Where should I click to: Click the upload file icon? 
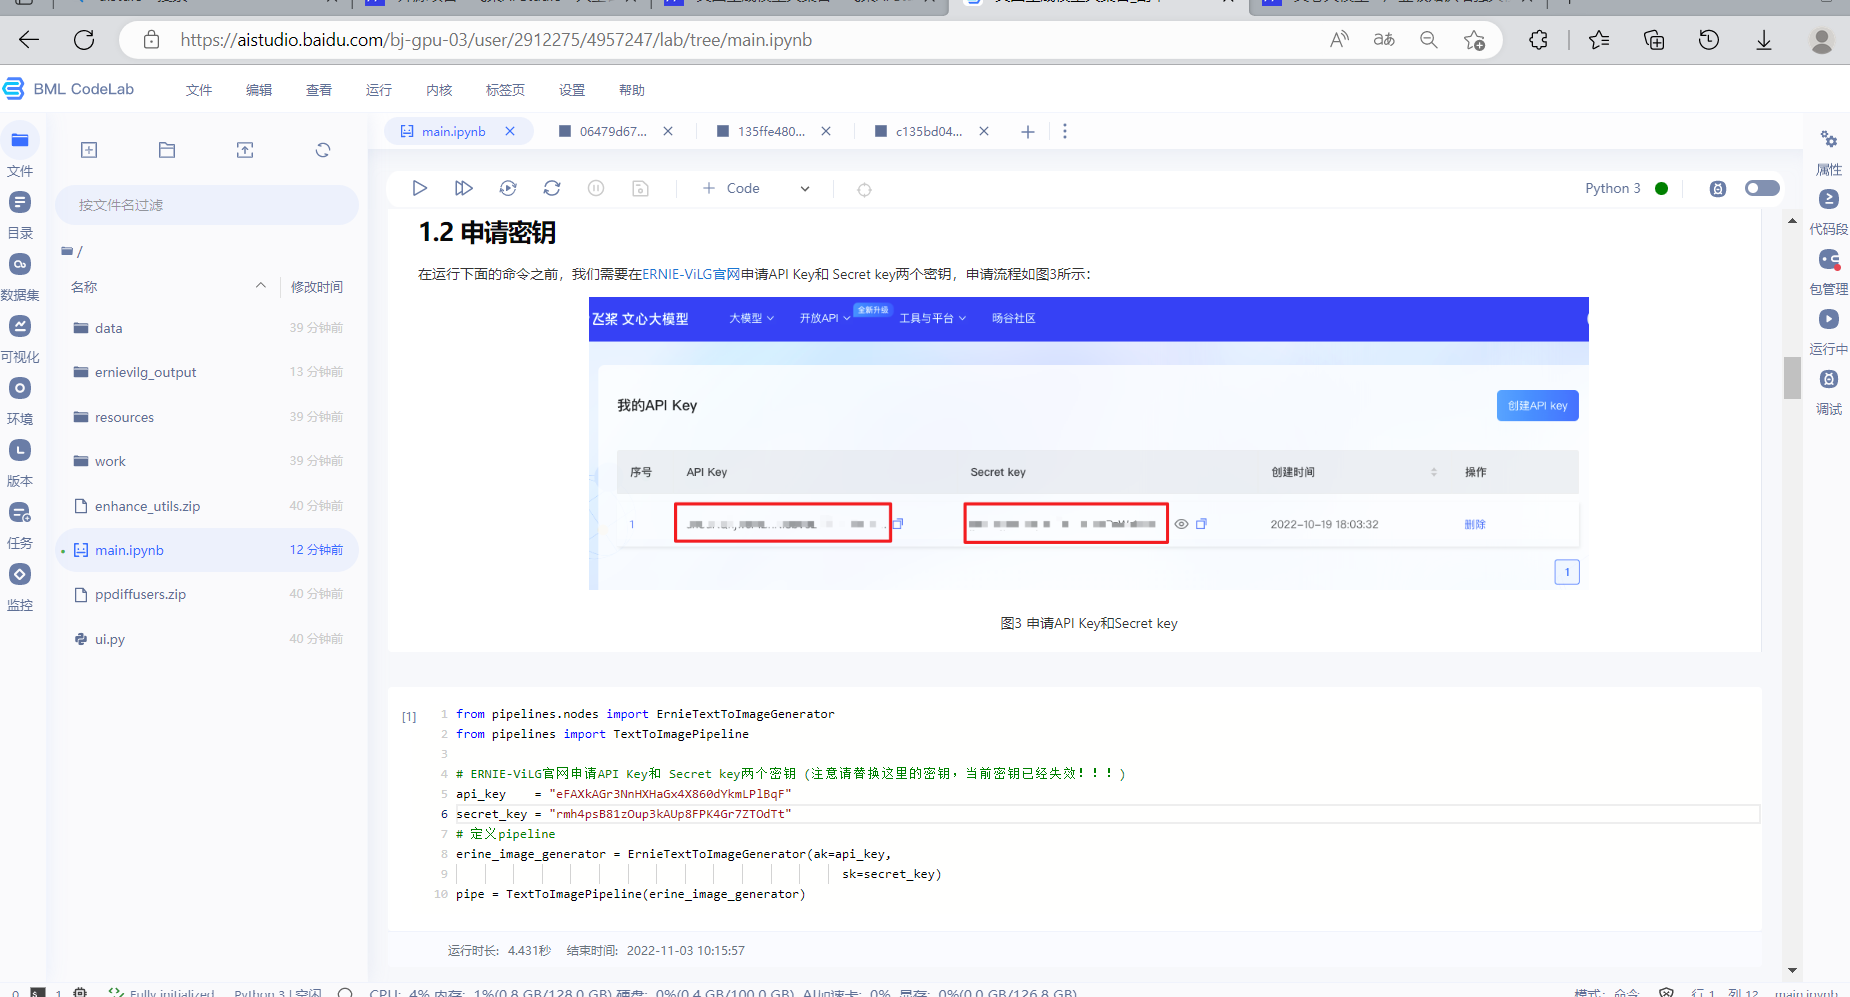(245, 150)
